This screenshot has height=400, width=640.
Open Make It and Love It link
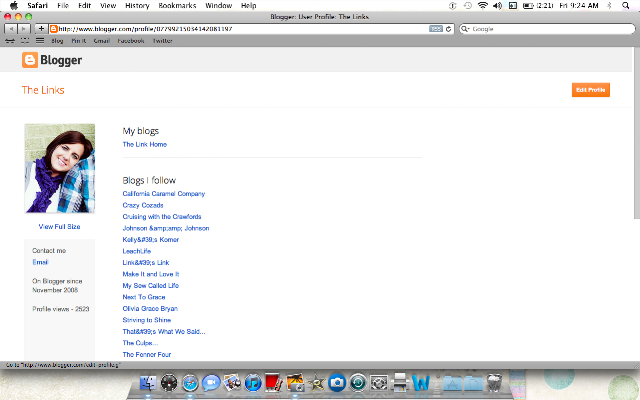151,274
